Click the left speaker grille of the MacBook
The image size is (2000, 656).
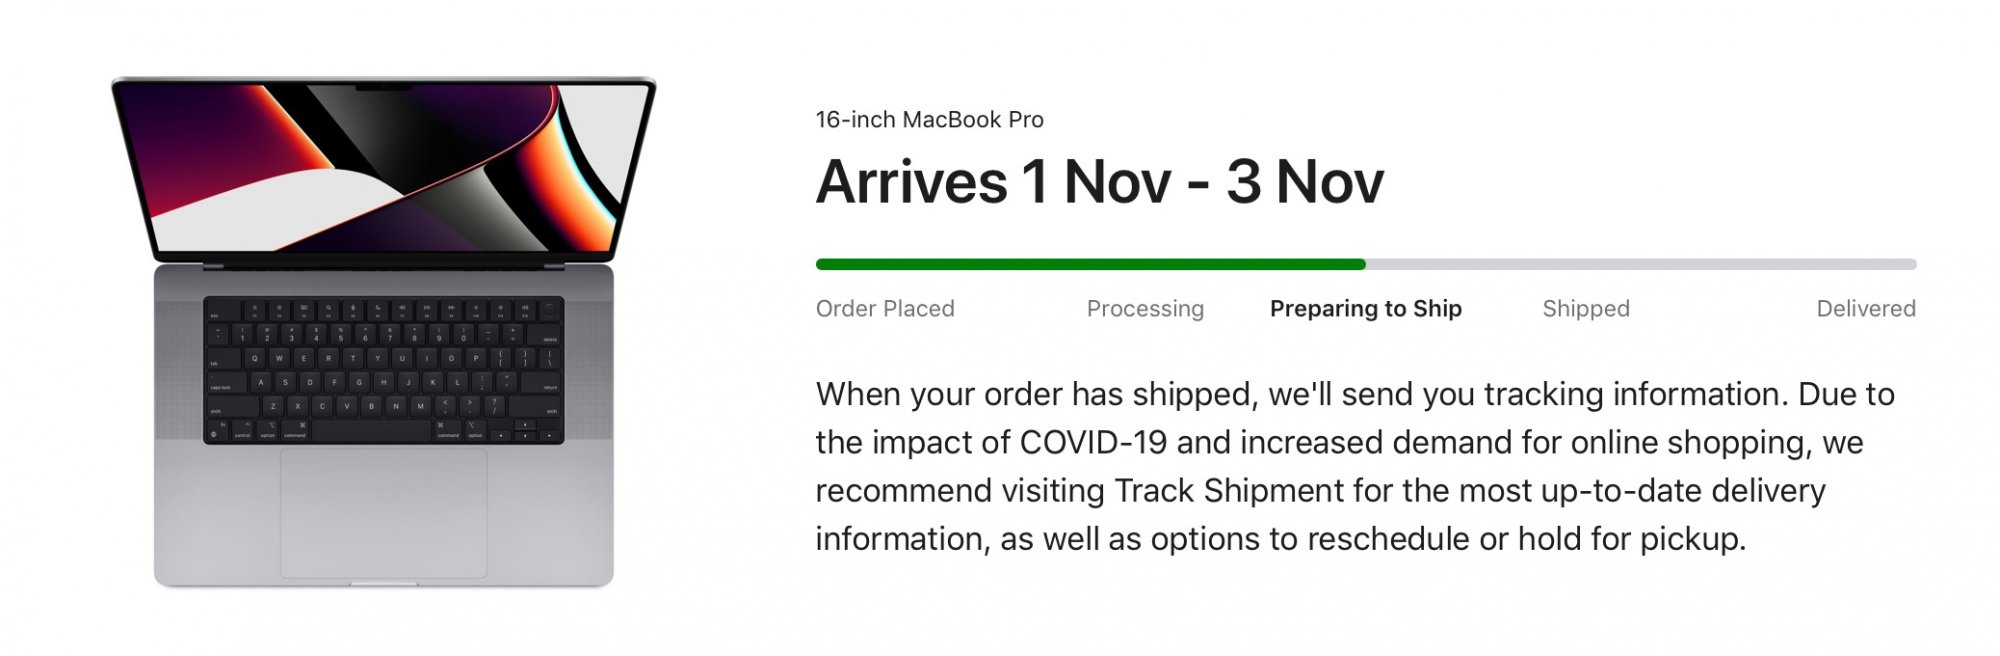click(x=180, y=370)
